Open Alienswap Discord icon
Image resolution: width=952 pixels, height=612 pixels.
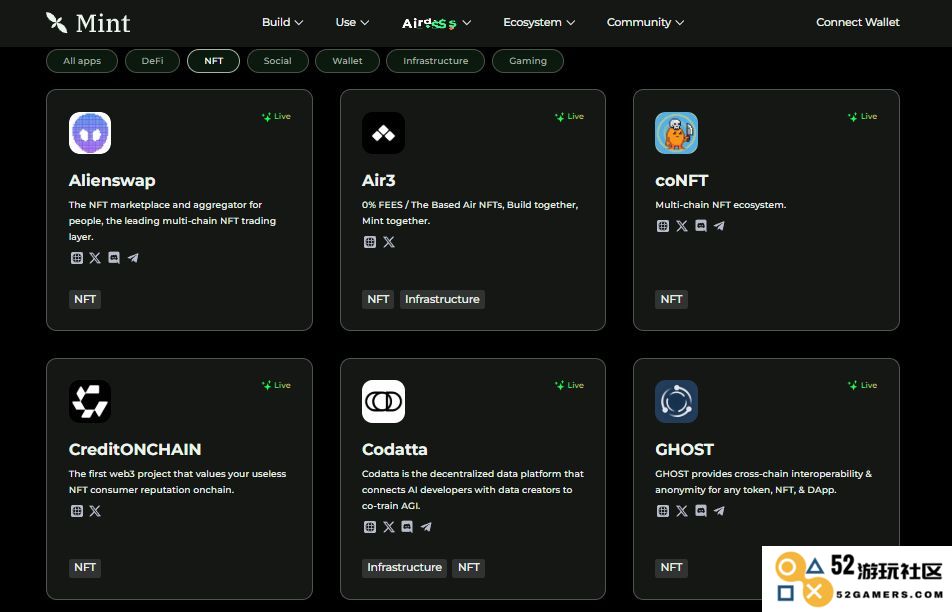coord(114,258)
